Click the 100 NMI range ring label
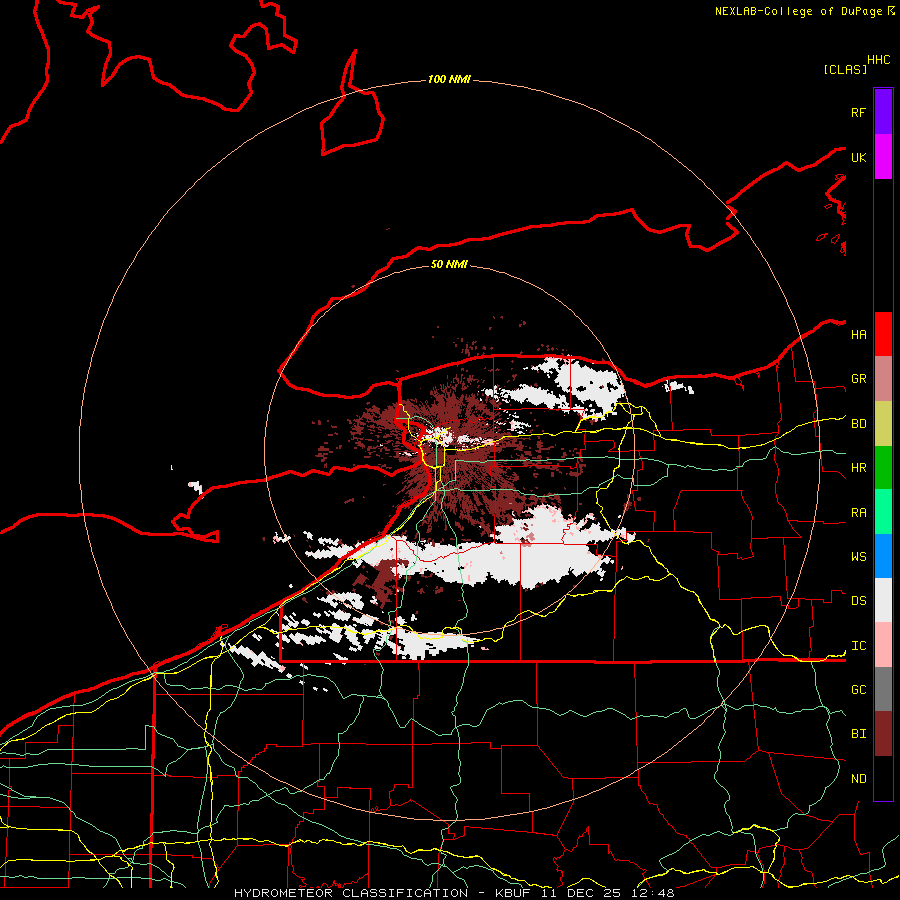900x900 pixels. click(x=449, y=79)
